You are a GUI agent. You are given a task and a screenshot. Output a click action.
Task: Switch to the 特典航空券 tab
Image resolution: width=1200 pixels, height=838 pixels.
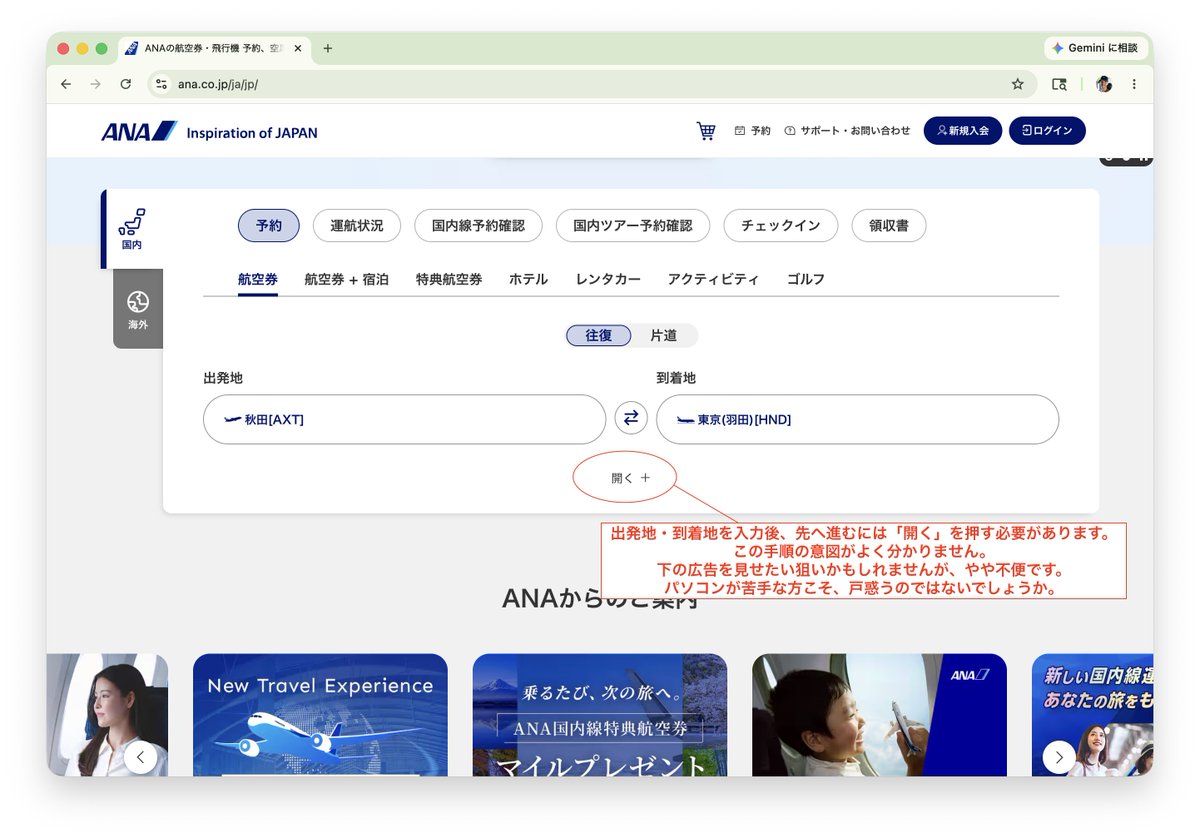point(449,280)
